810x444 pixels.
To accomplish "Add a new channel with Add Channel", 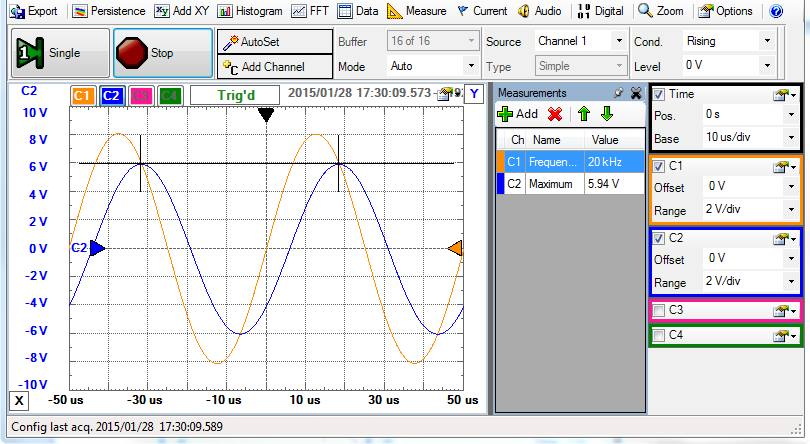I will click(275, 67).
